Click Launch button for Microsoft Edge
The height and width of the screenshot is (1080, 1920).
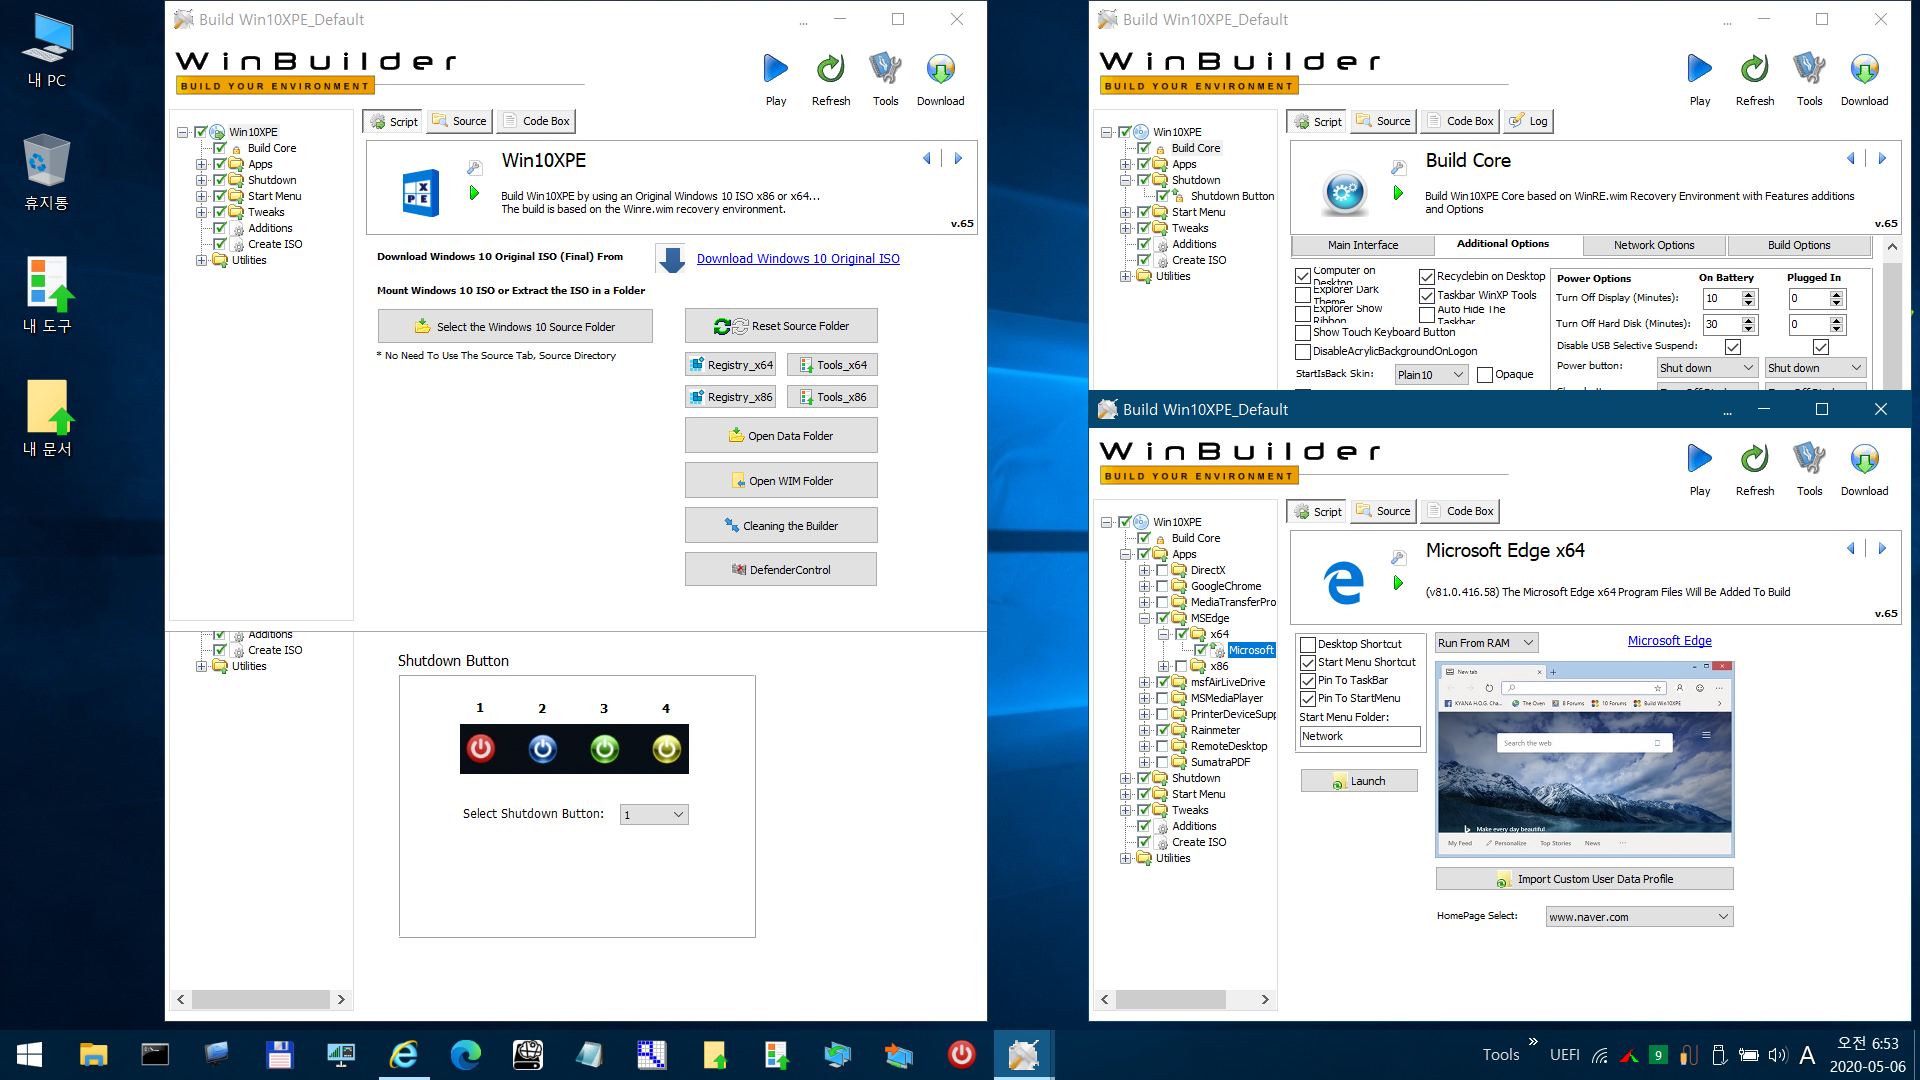click(x=1359, y=781)
